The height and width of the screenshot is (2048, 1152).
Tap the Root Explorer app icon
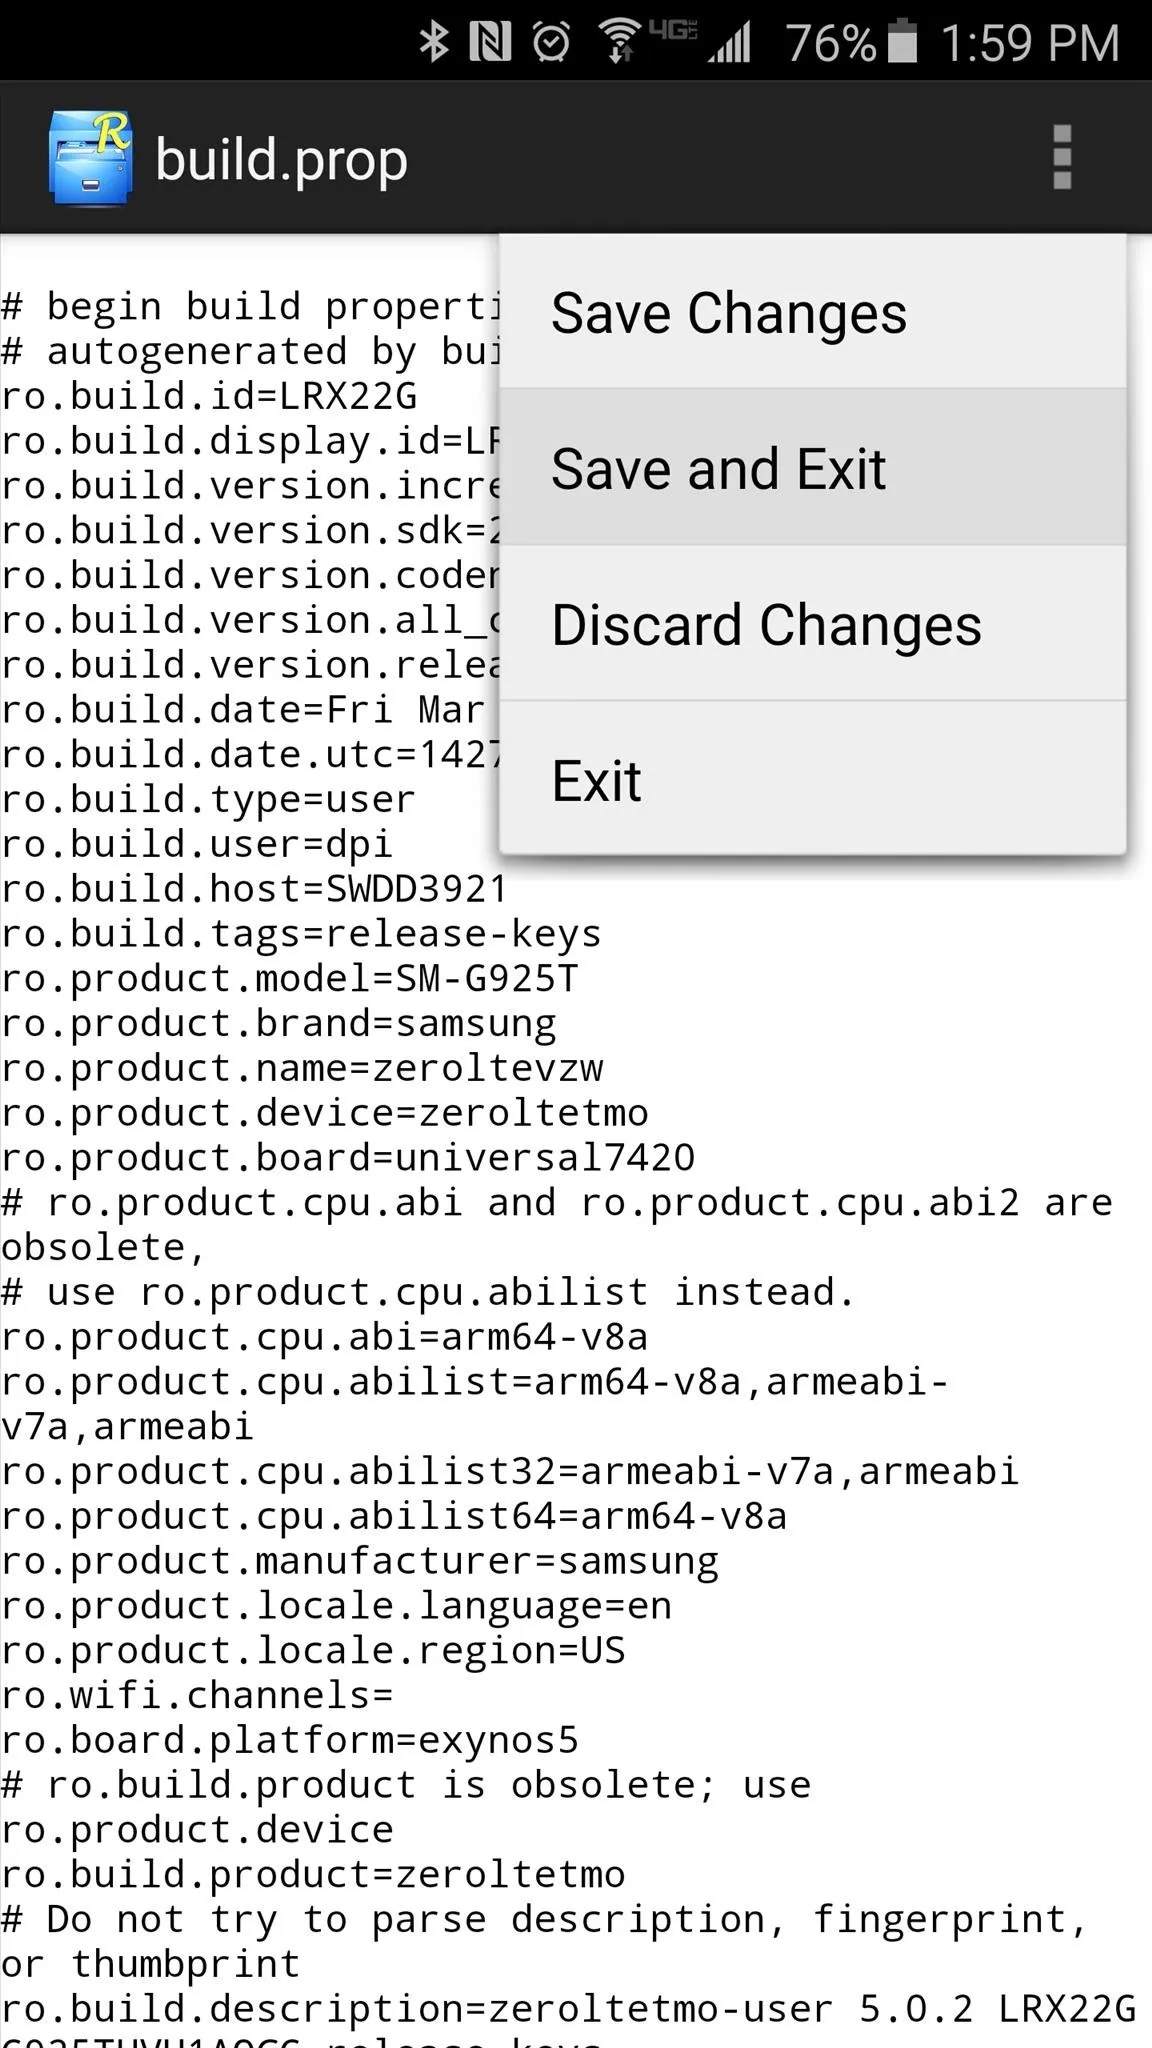coord(90,158)
